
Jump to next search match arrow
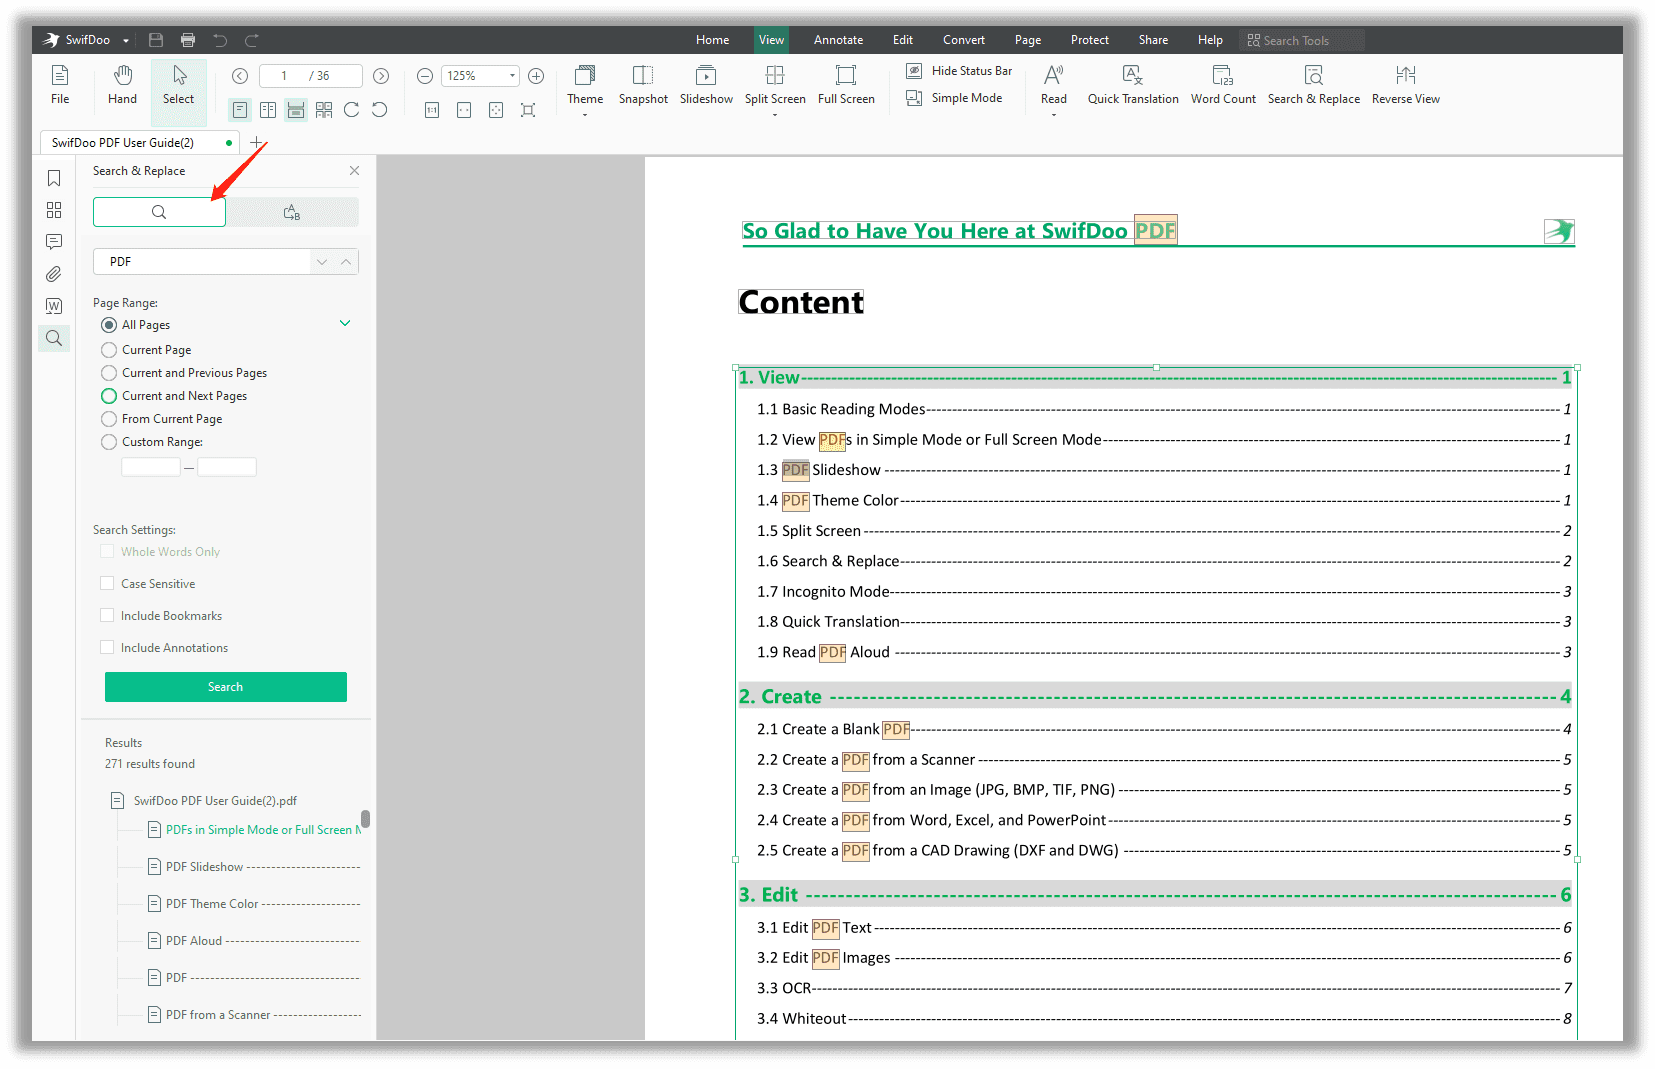point(322,261)
